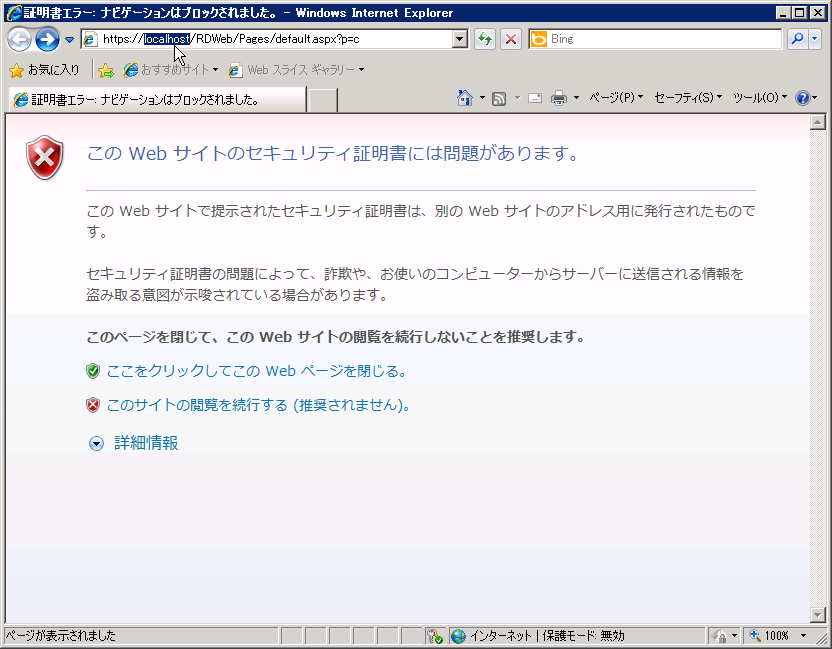
Task: Click the Add to Favorites Bar star icon
Action: click(x=106, y=70)
